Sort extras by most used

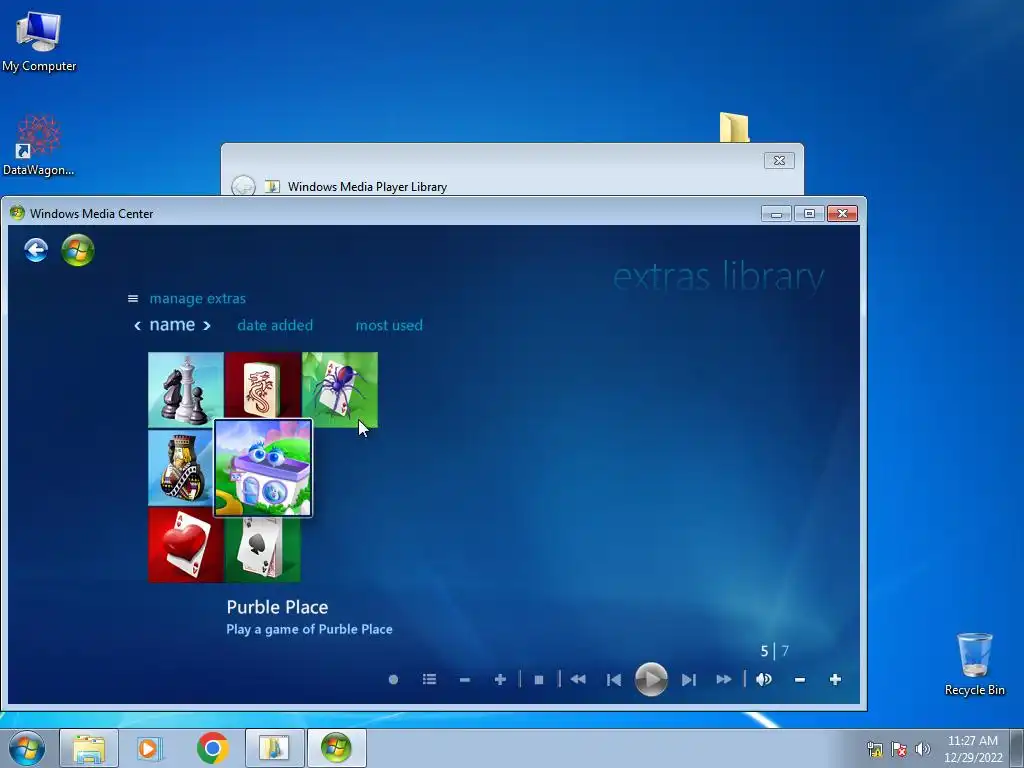click(x=389, y=325)
